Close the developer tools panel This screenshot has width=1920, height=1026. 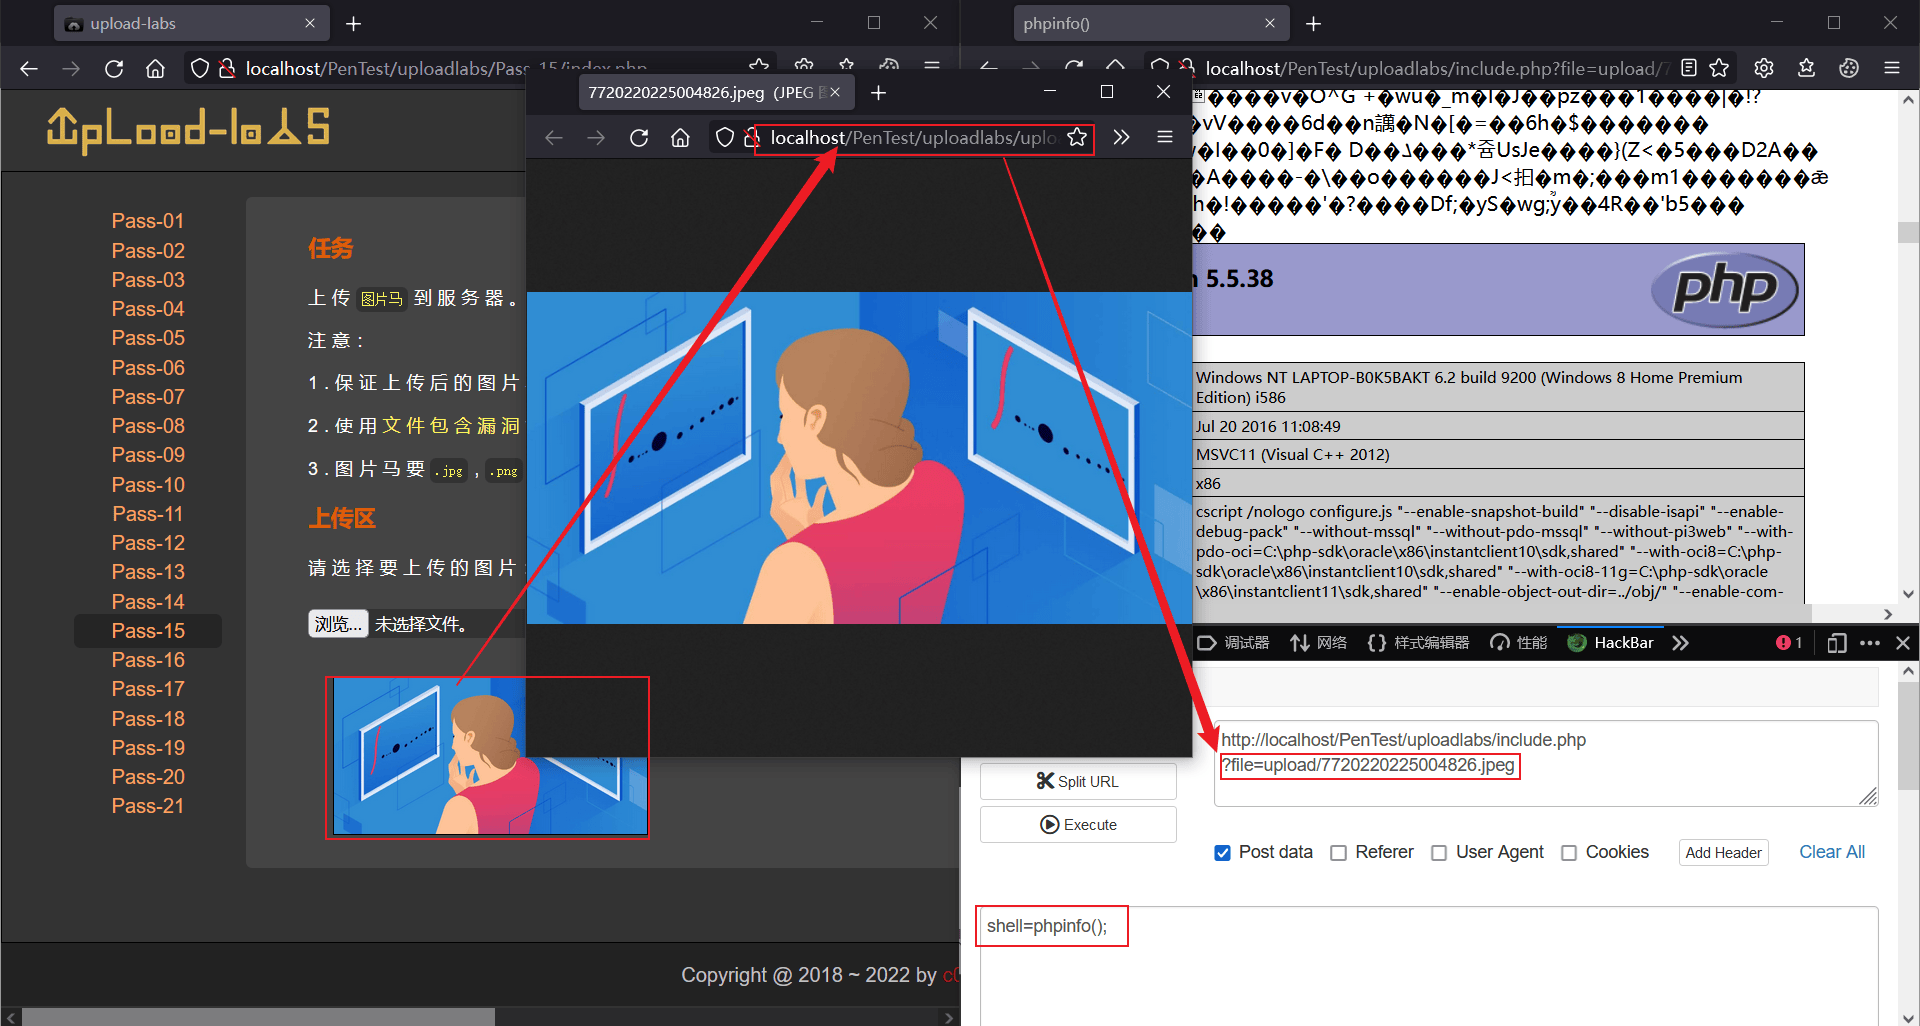(x=1903, y=643)
